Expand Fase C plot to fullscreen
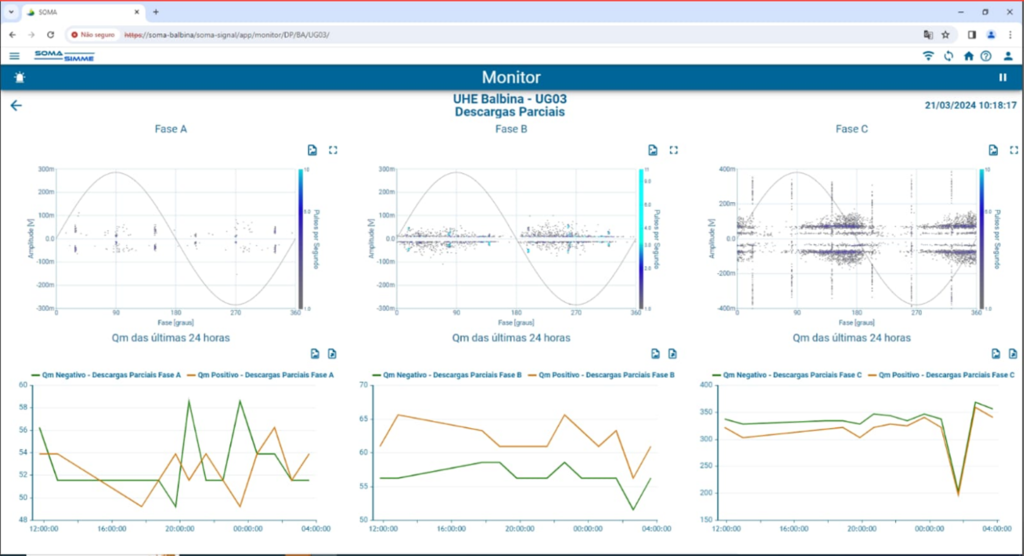 pyautogui.click(x=1013, y=150)
